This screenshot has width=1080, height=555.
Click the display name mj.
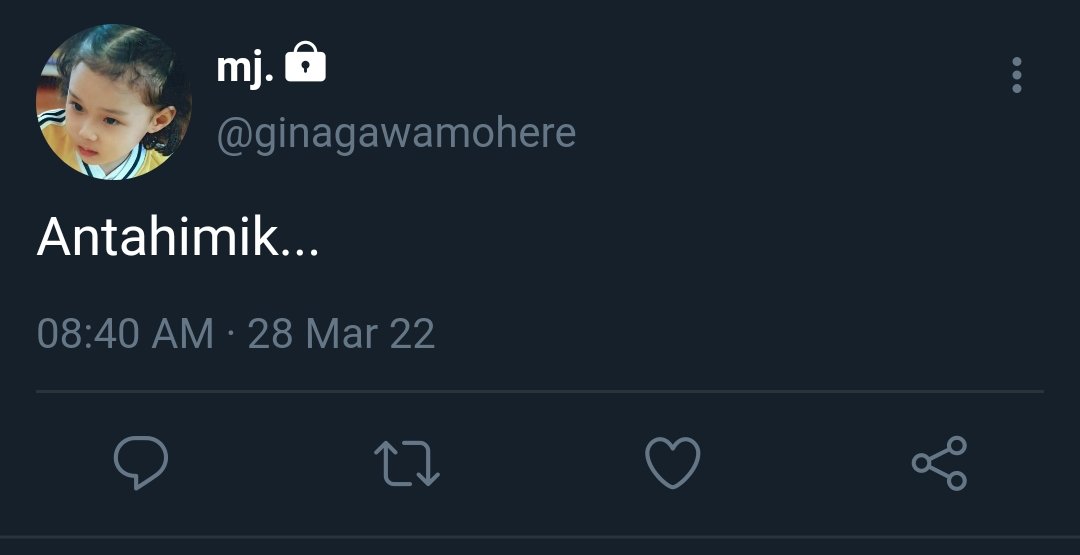pos(245,68)
